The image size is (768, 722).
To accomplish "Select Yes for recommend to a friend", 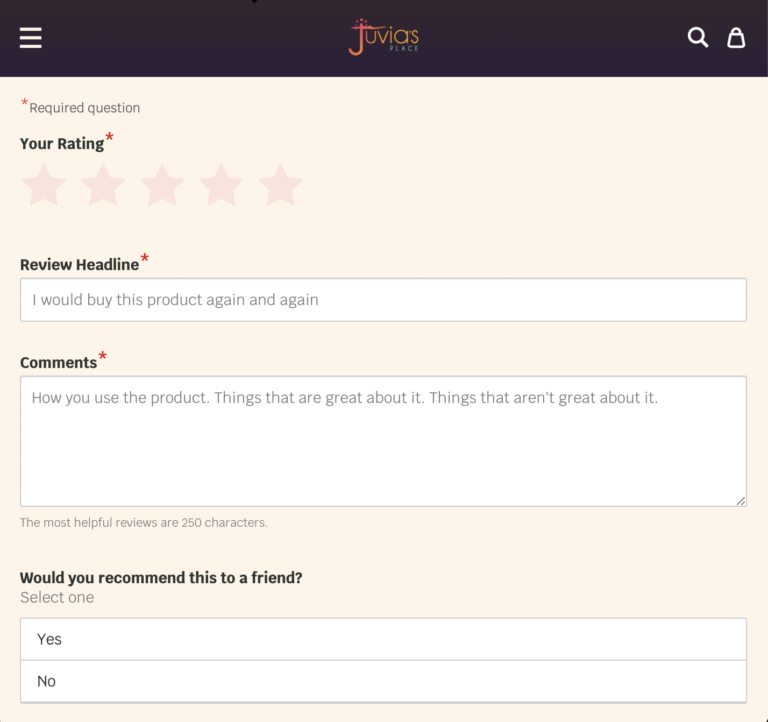I will [383, 639].
